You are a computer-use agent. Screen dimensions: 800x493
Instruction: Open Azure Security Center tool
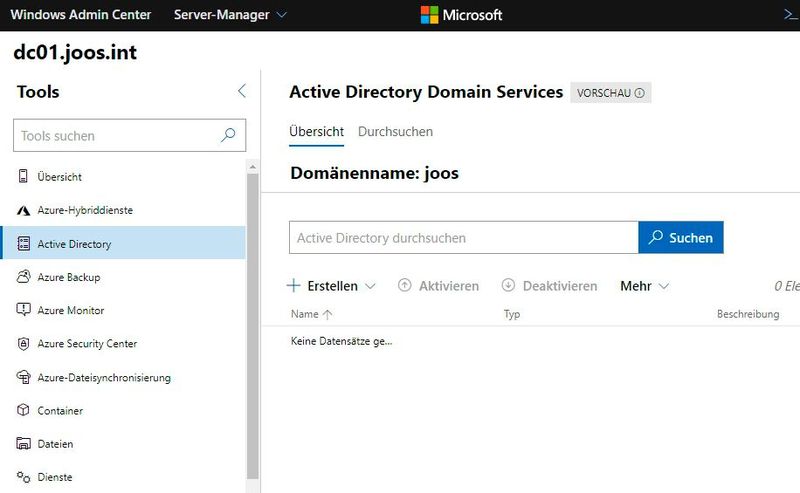click(123, 343)
